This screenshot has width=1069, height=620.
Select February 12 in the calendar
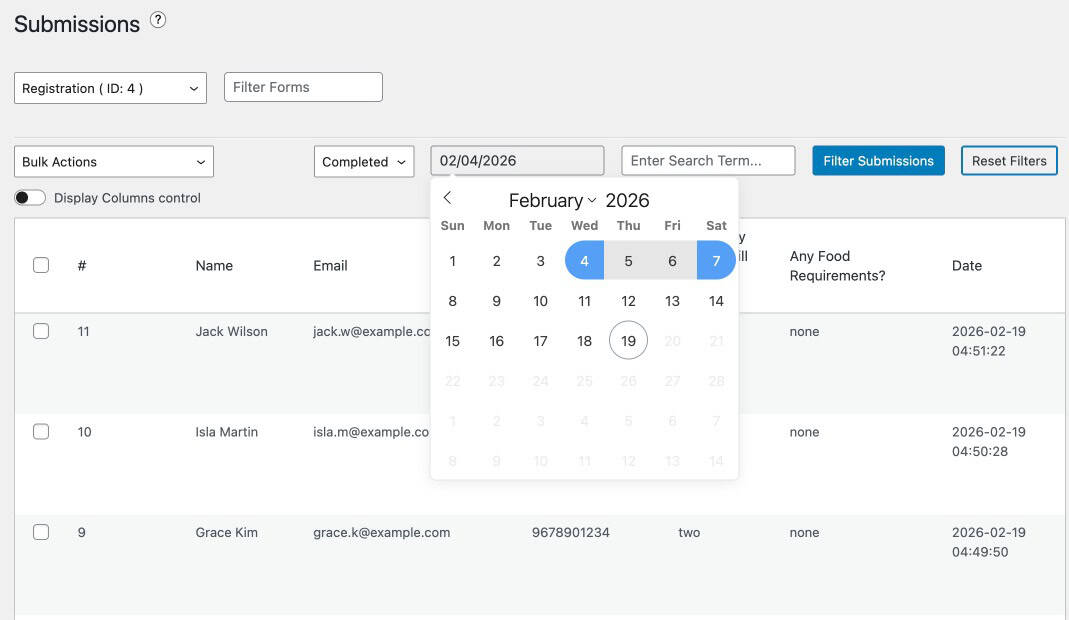629,301
